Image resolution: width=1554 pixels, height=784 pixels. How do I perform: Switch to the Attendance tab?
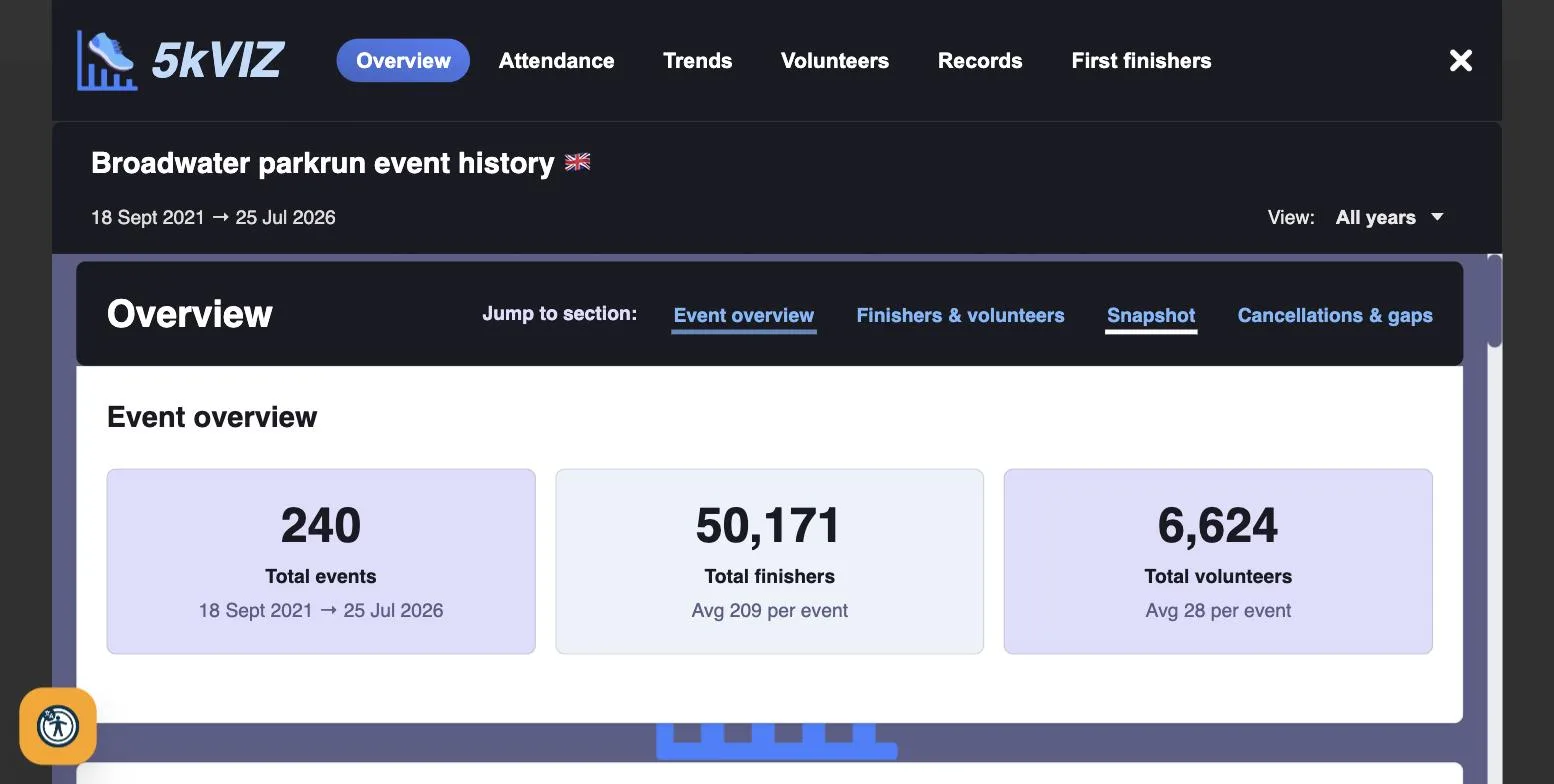pos(557,61)
